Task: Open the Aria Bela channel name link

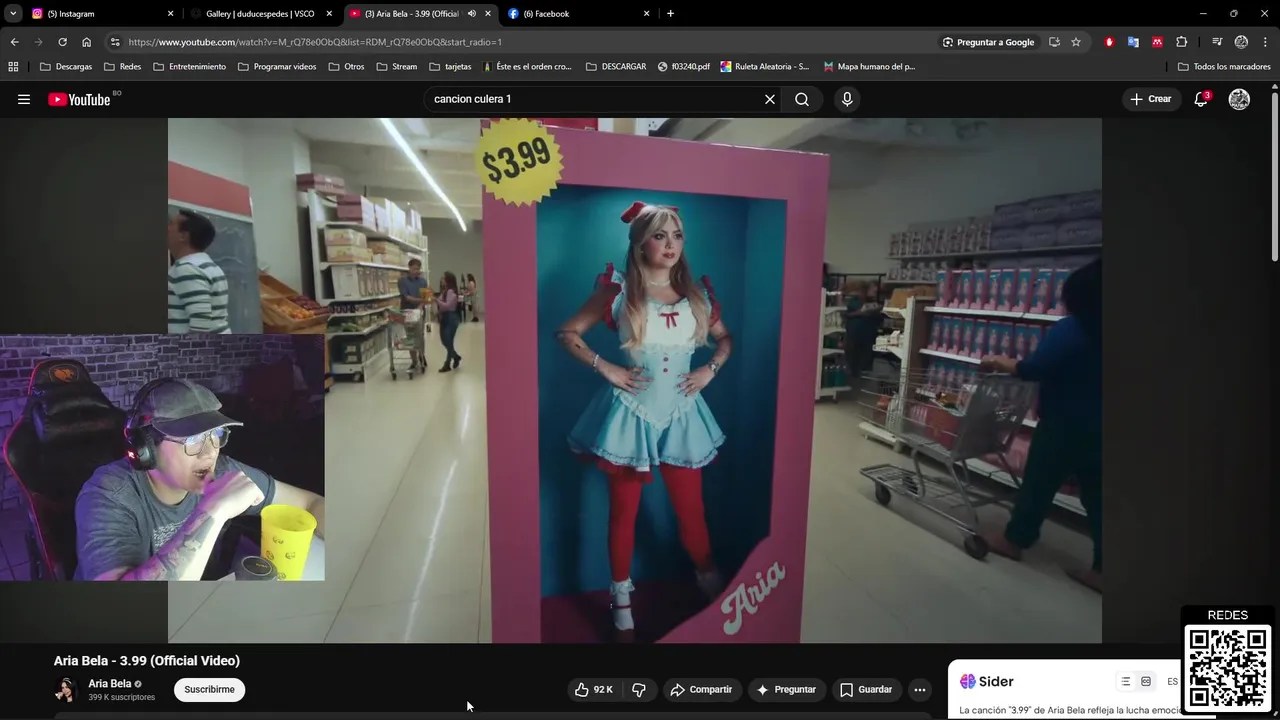Action: tap(110, 684)
